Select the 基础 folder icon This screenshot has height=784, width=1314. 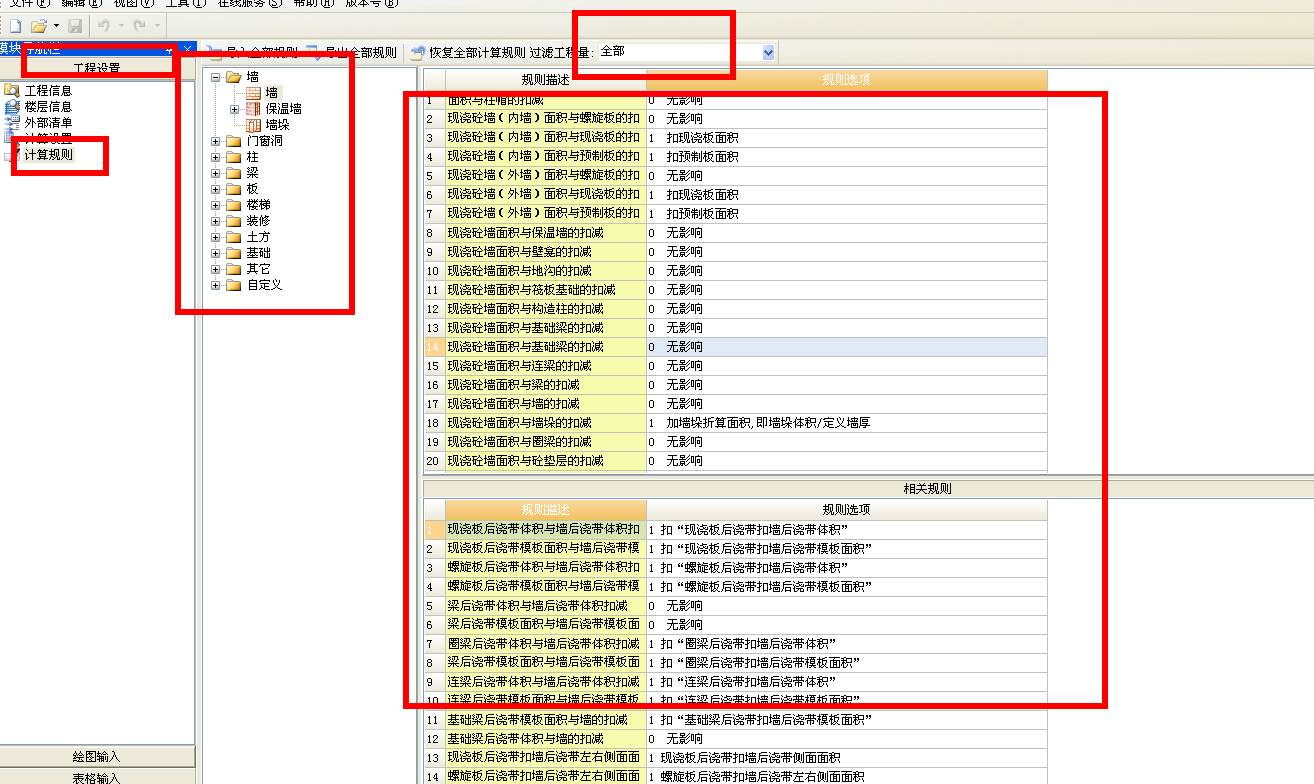[234, 253]
